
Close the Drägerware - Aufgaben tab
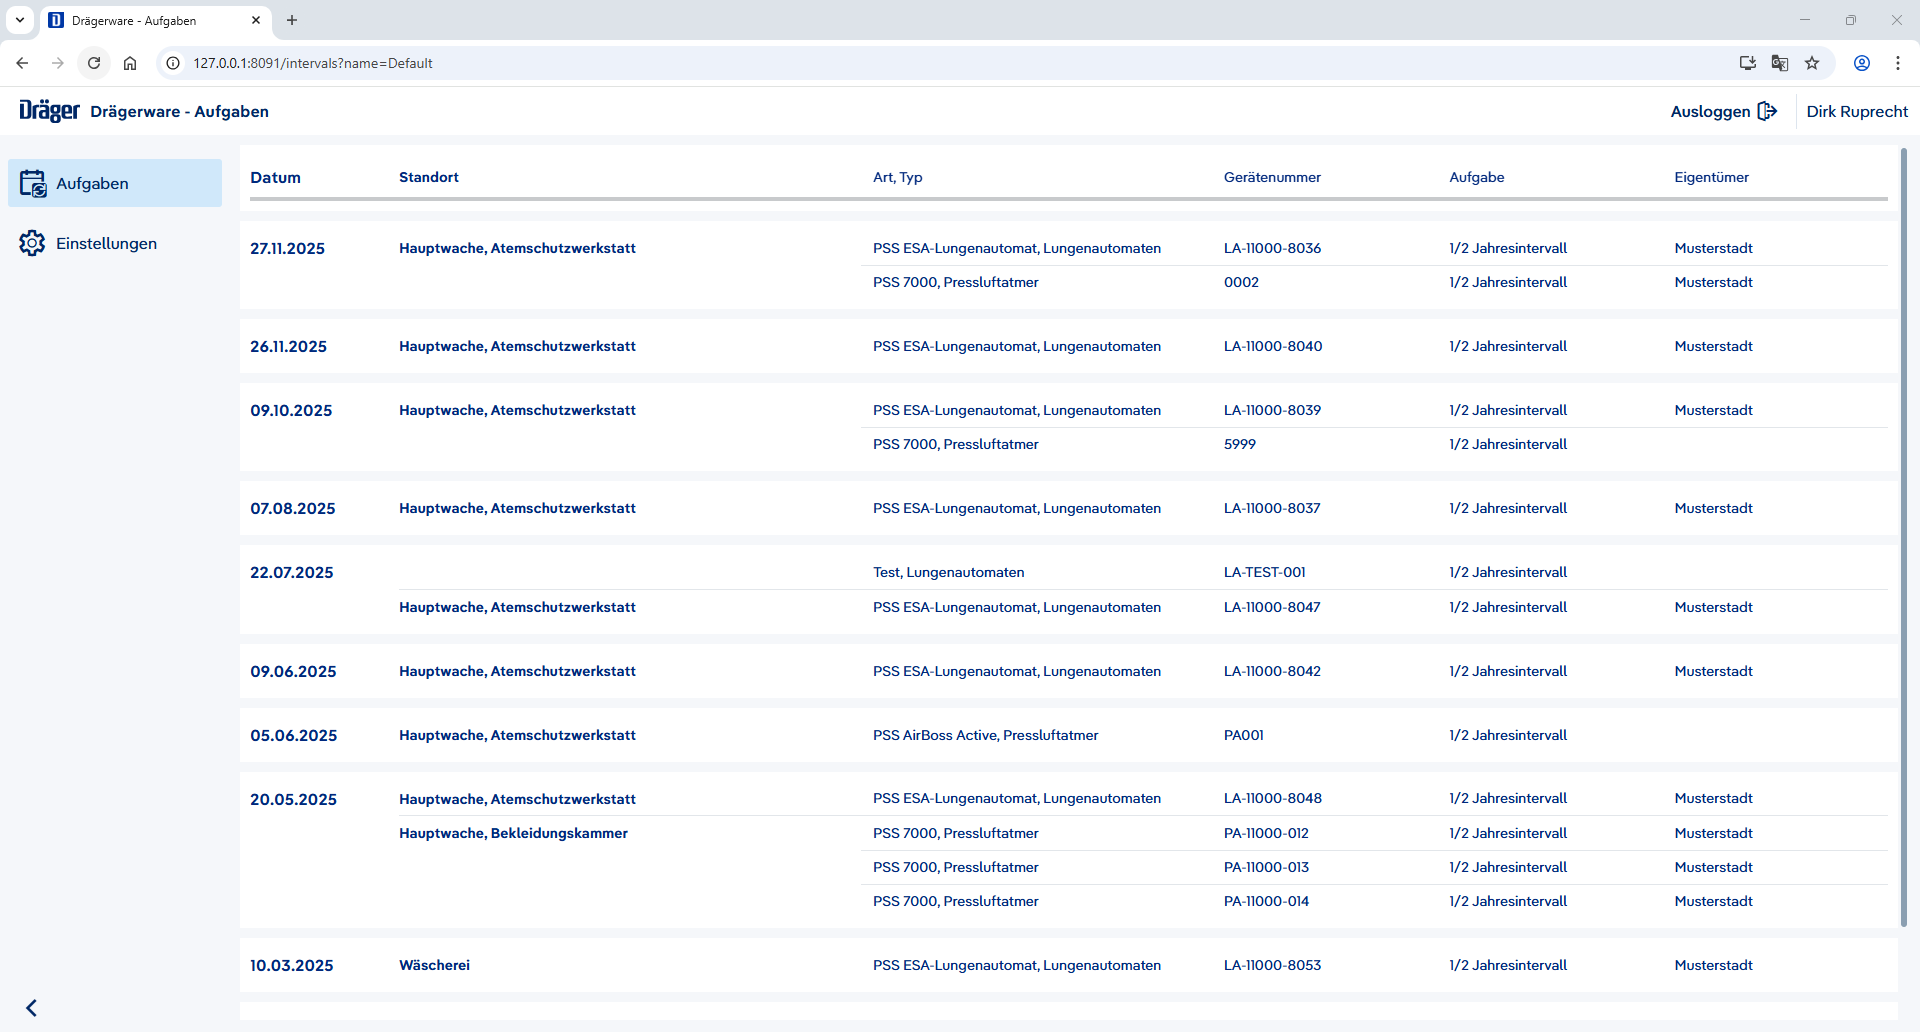click(256, 20)
